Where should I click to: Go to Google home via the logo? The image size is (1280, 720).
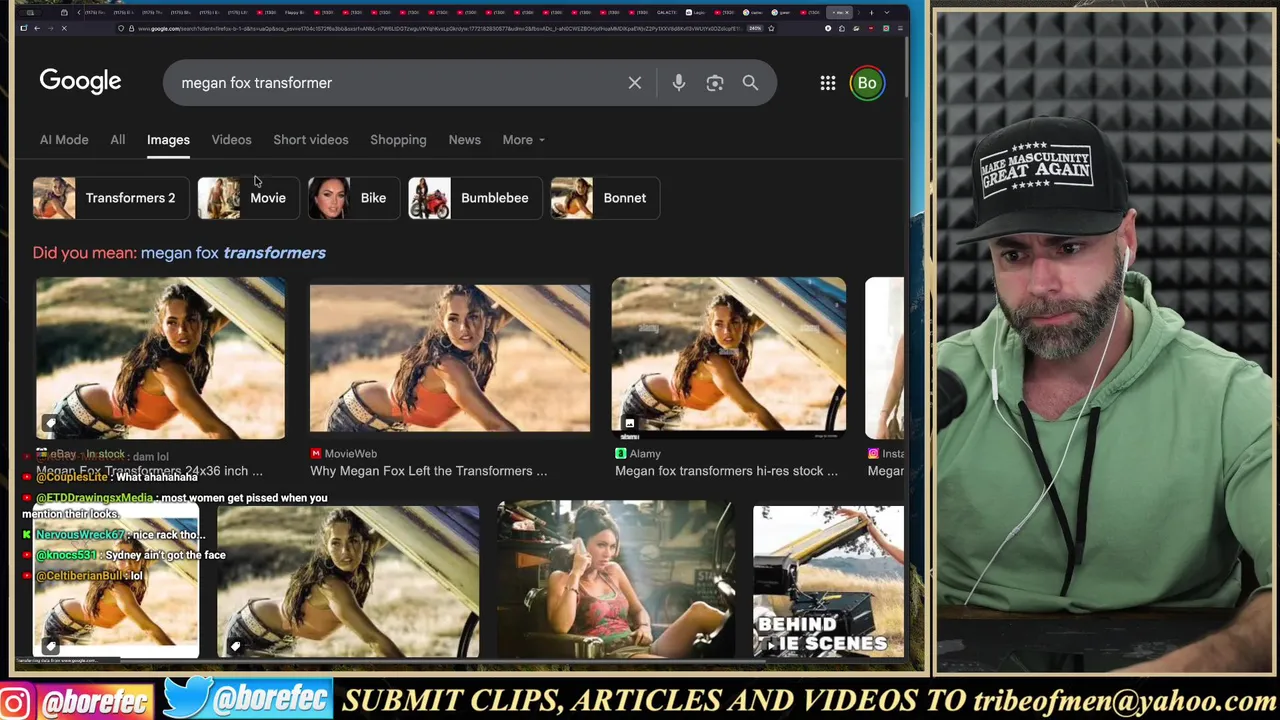80,82
